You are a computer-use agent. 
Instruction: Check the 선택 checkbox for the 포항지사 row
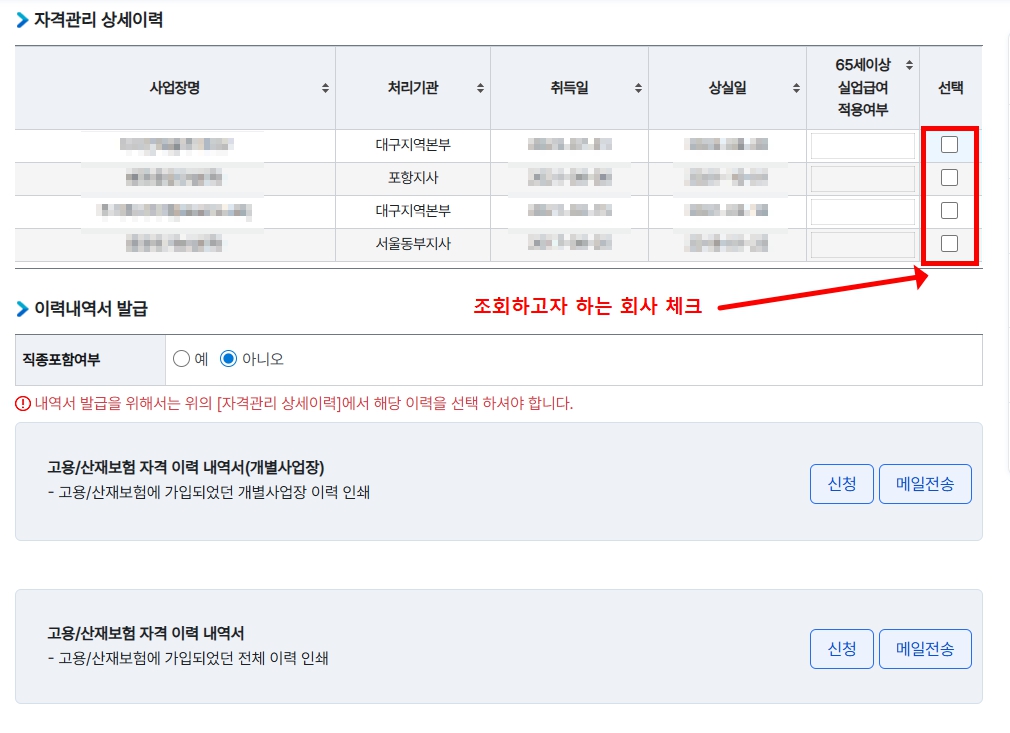pyautogui.click(x=948, y=178)
